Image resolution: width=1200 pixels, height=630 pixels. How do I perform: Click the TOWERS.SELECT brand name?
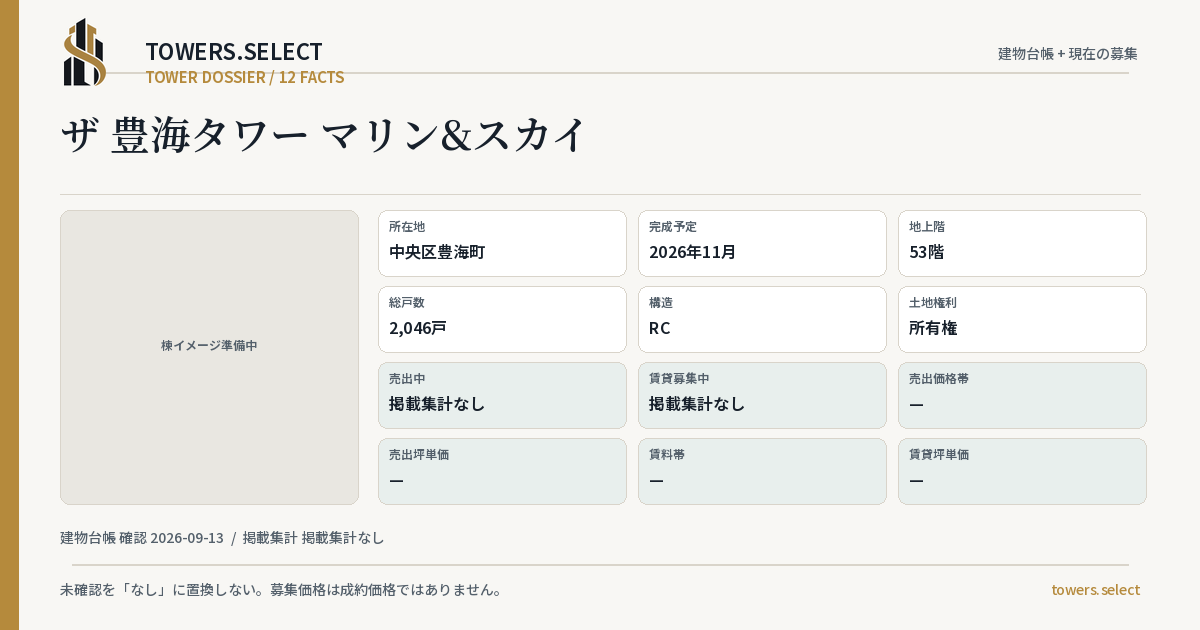click(234, 52)
